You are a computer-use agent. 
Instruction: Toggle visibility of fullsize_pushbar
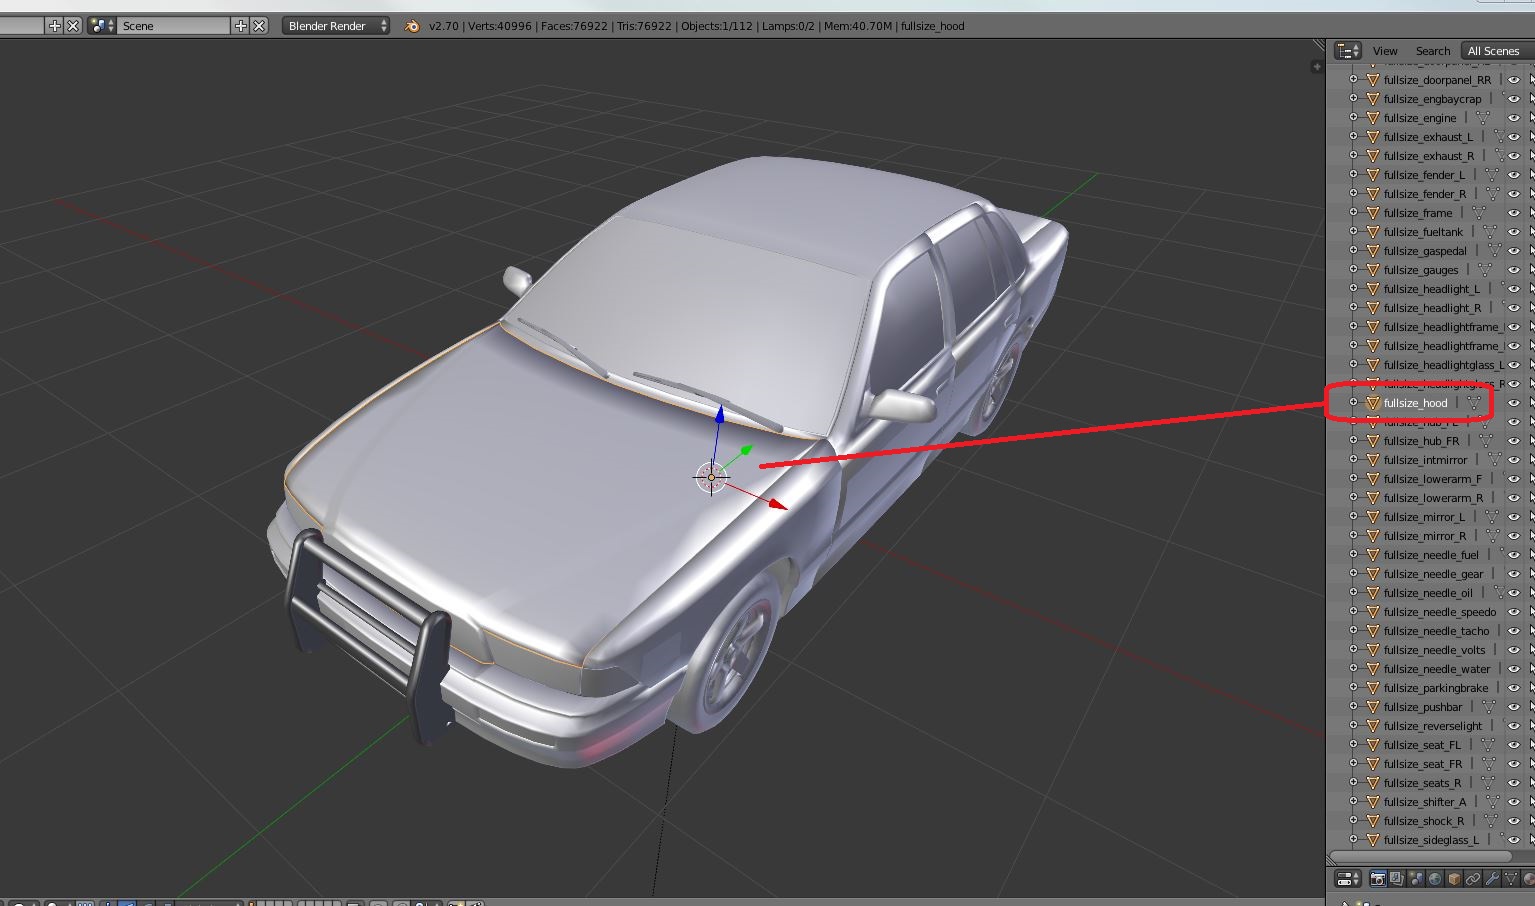tap(1514, 707)
